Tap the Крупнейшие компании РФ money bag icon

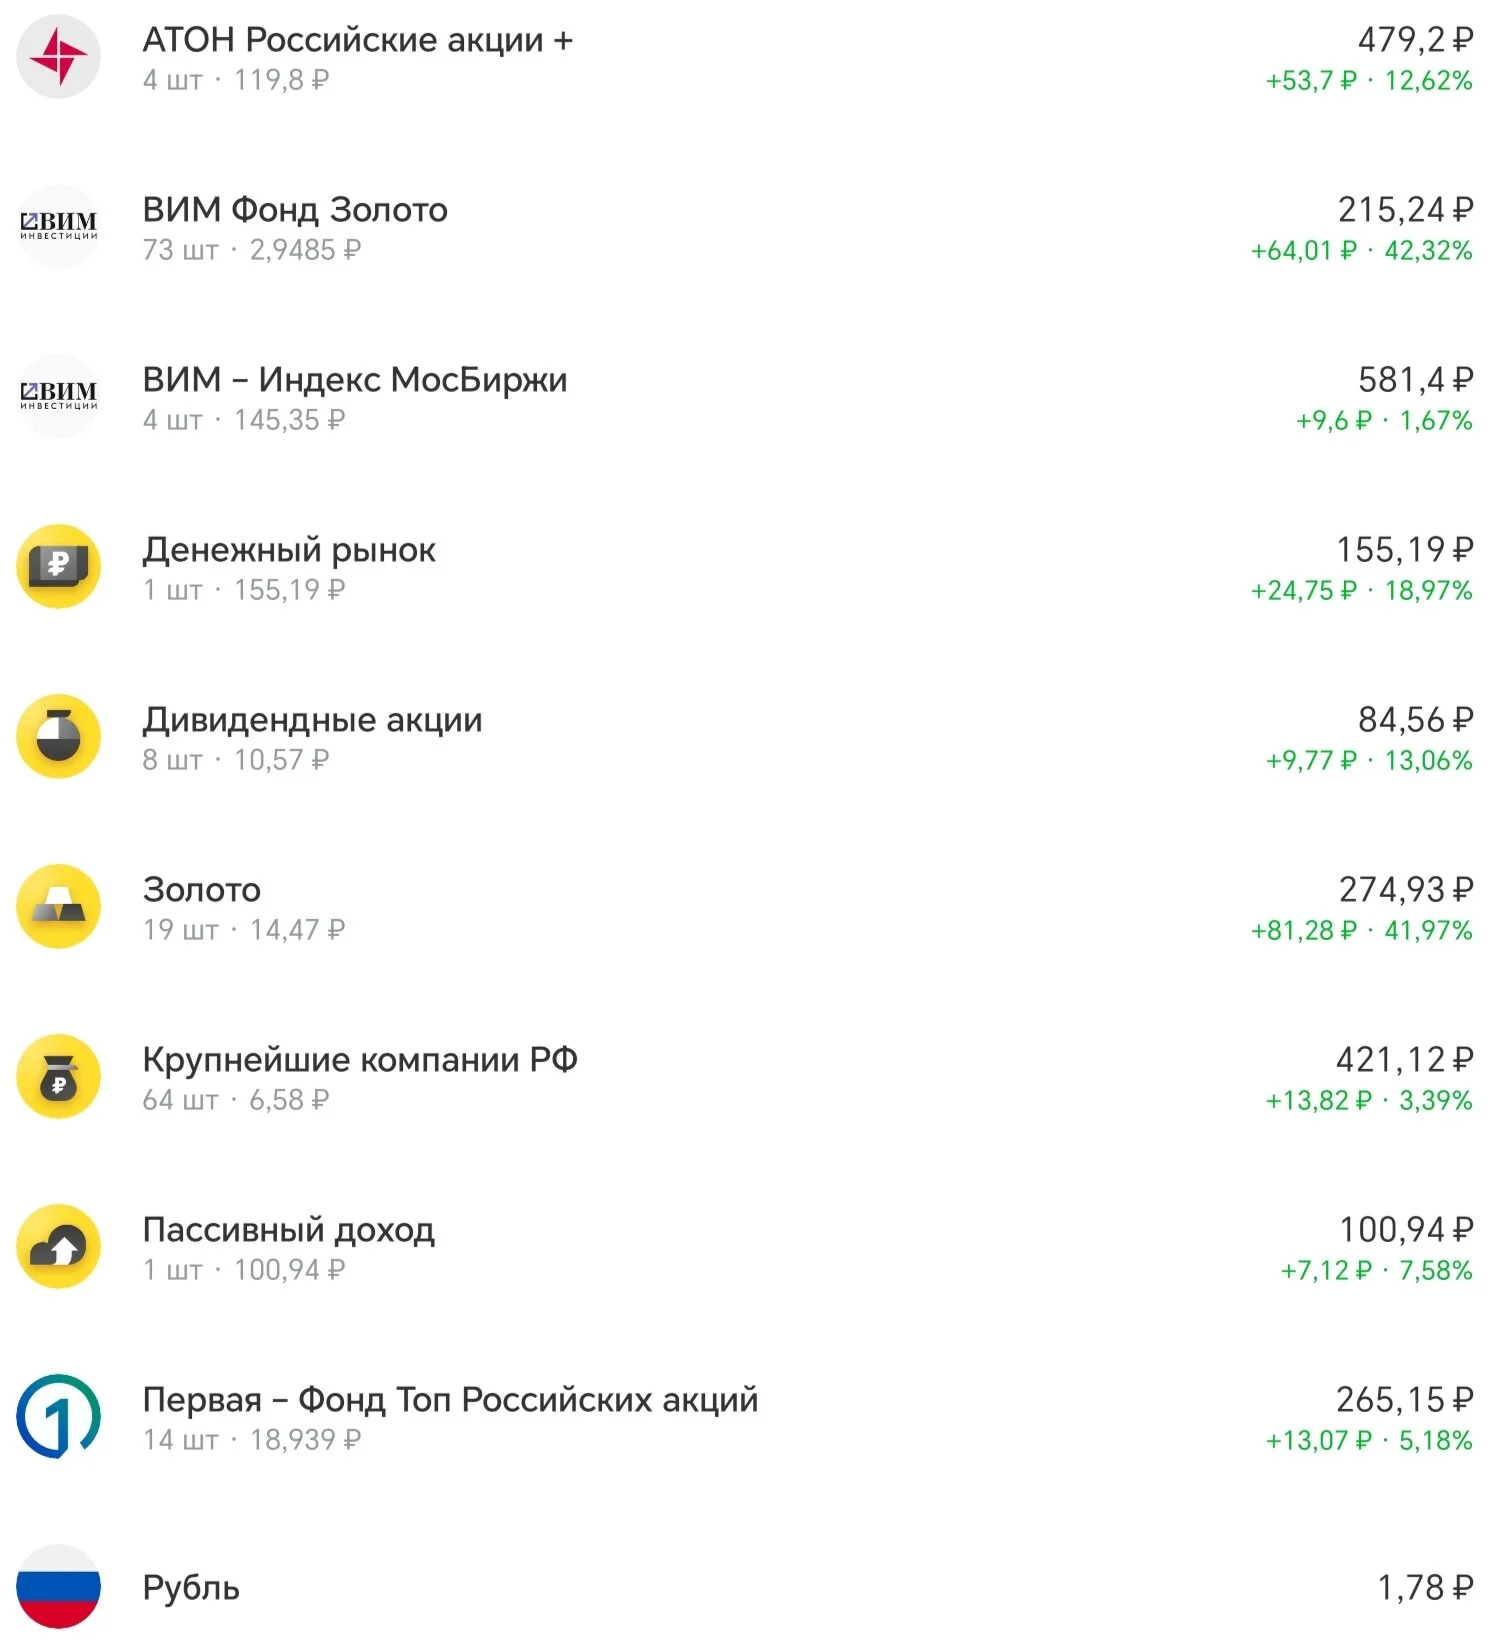click(x=59, y=1077)
